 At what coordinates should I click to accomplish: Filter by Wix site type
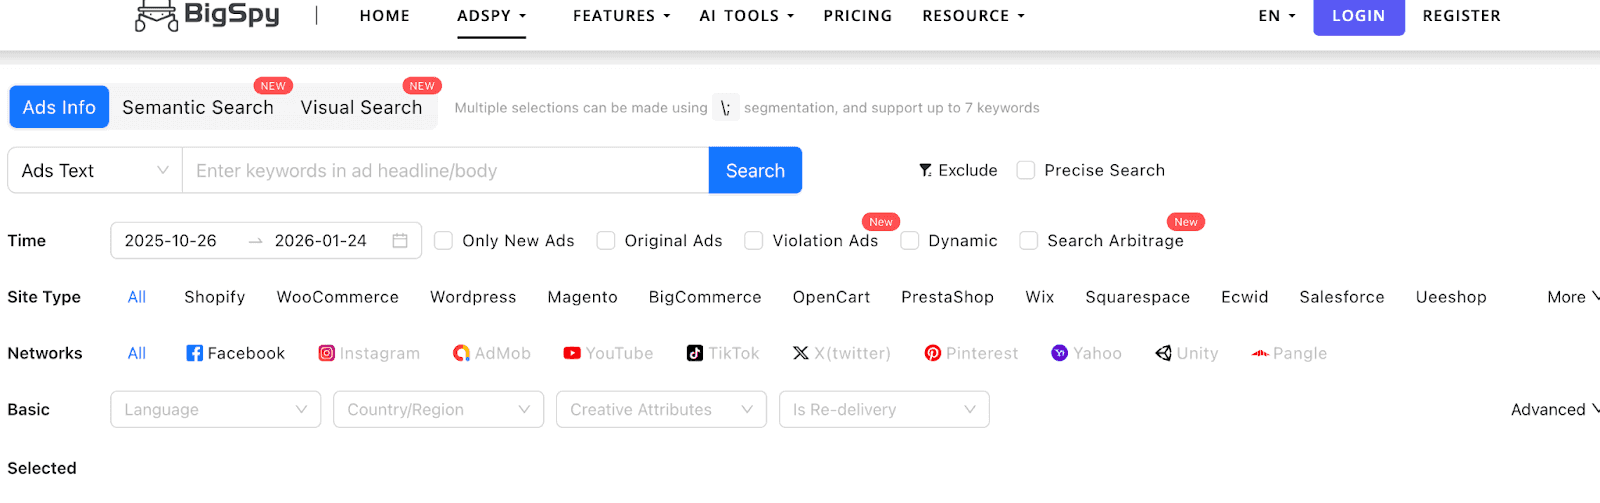pos(1040,297)
